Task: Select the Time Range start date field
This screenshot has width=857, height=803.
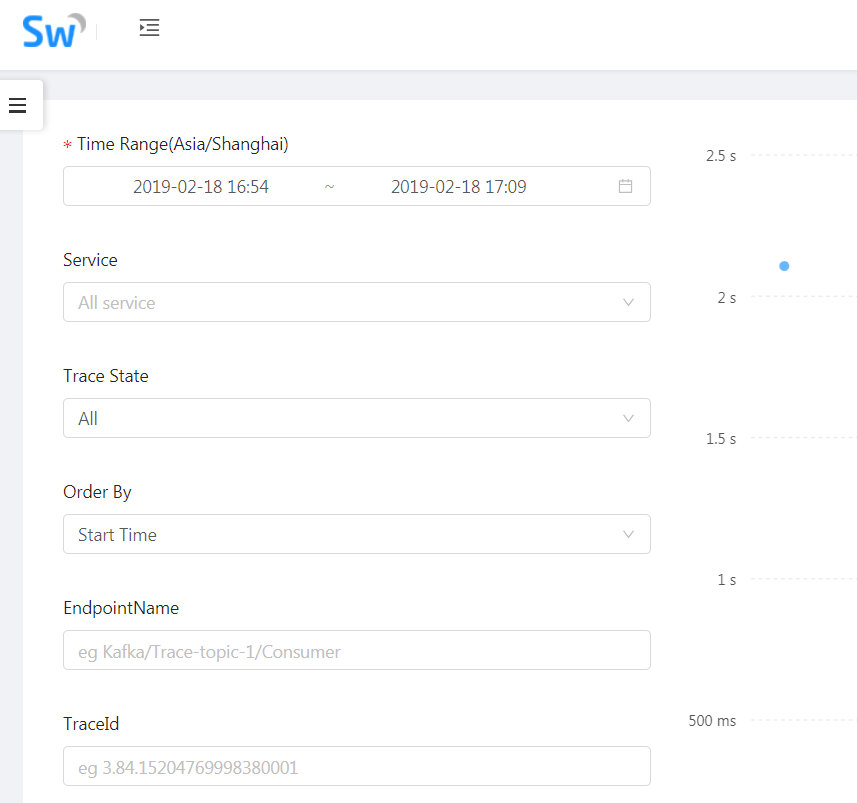Action: [x=201, y=186]
